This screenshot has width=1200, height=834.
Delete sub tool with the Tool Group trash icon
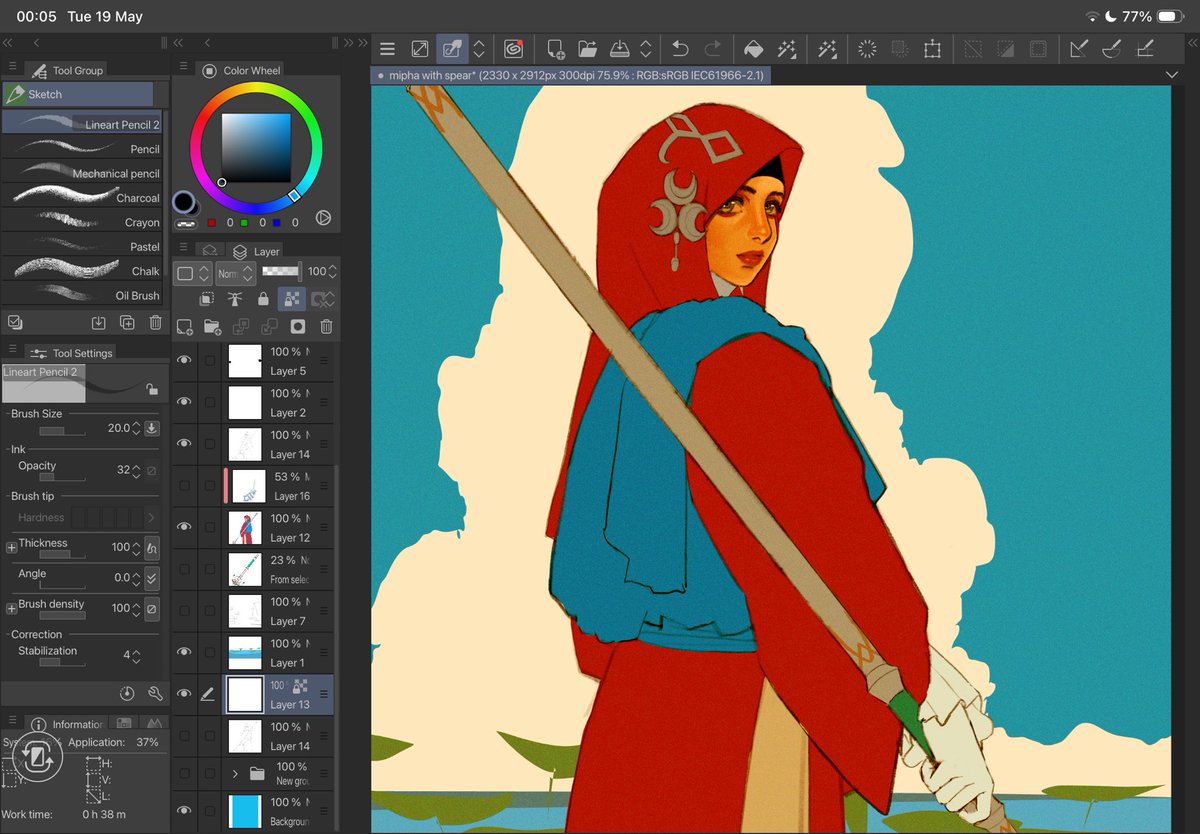[155, 322]
